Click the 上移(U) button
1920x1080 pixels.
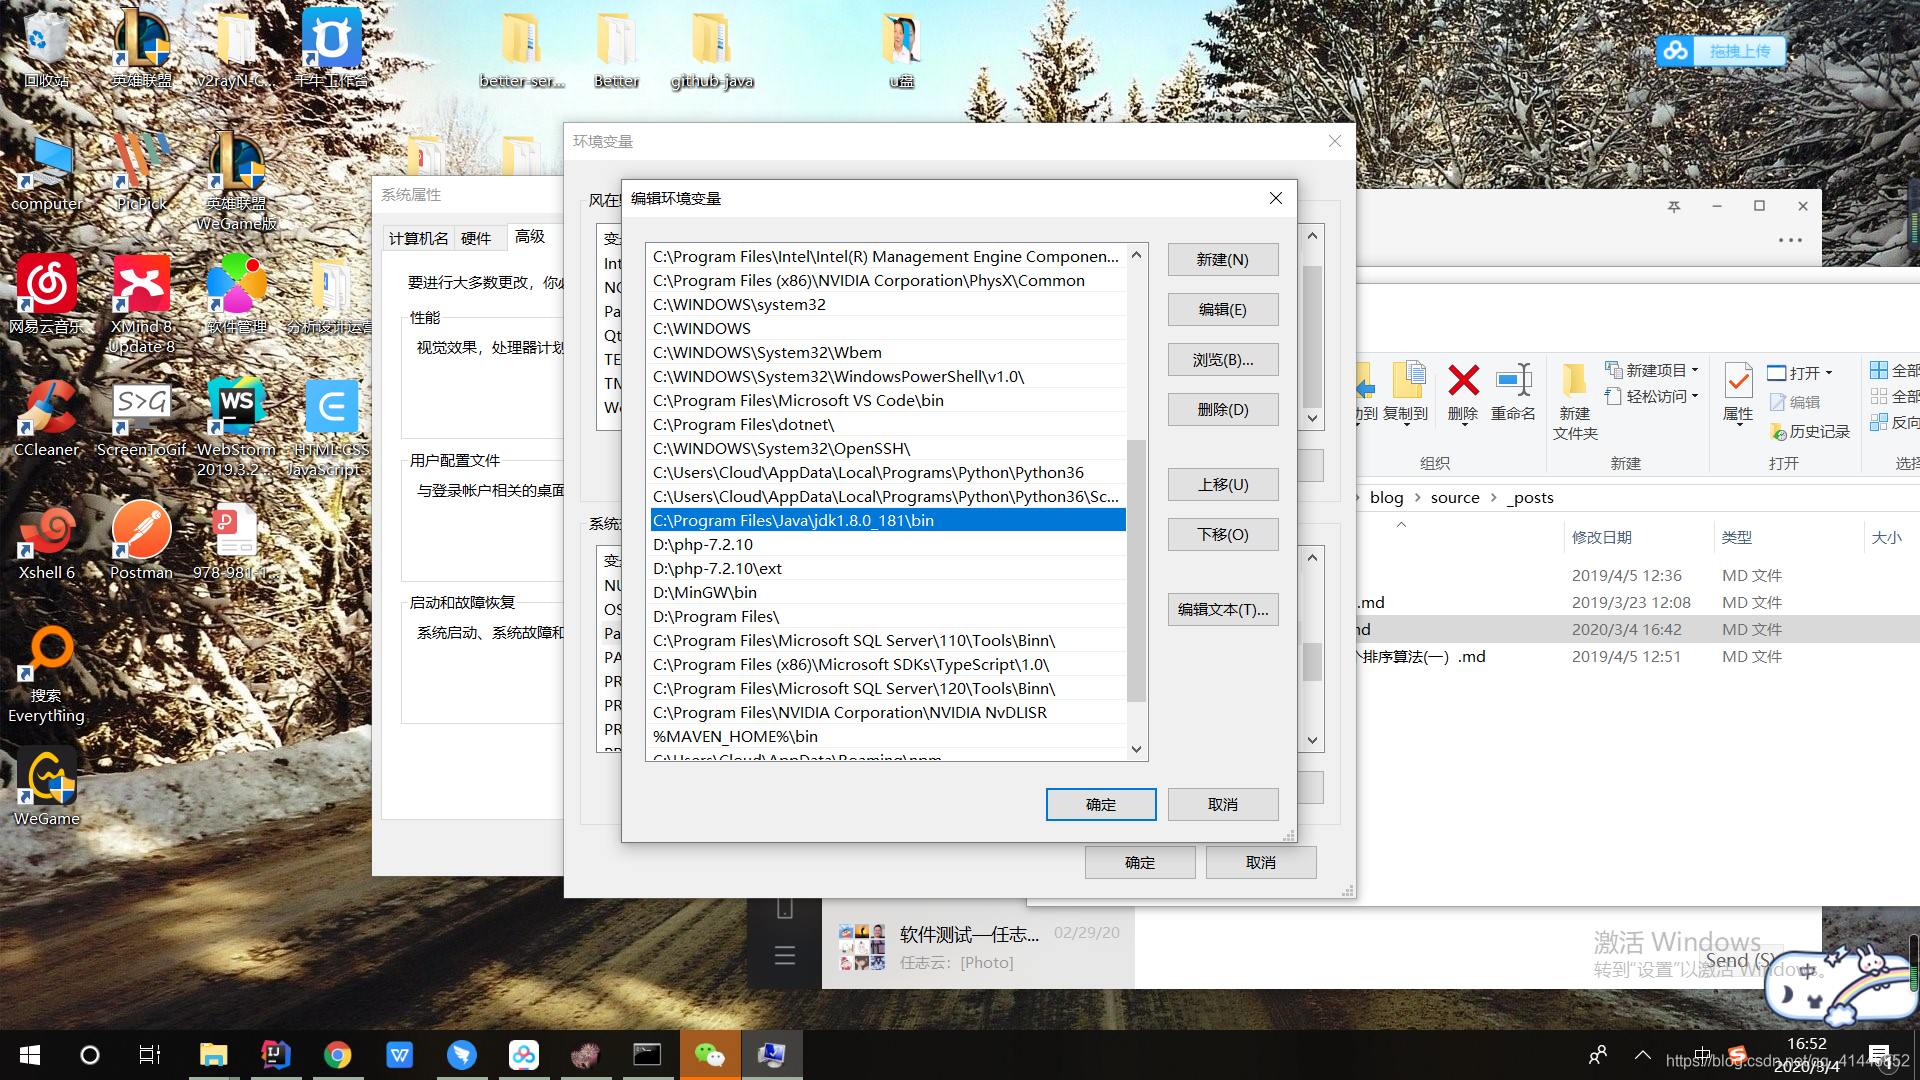click(x=1222, y=485)
